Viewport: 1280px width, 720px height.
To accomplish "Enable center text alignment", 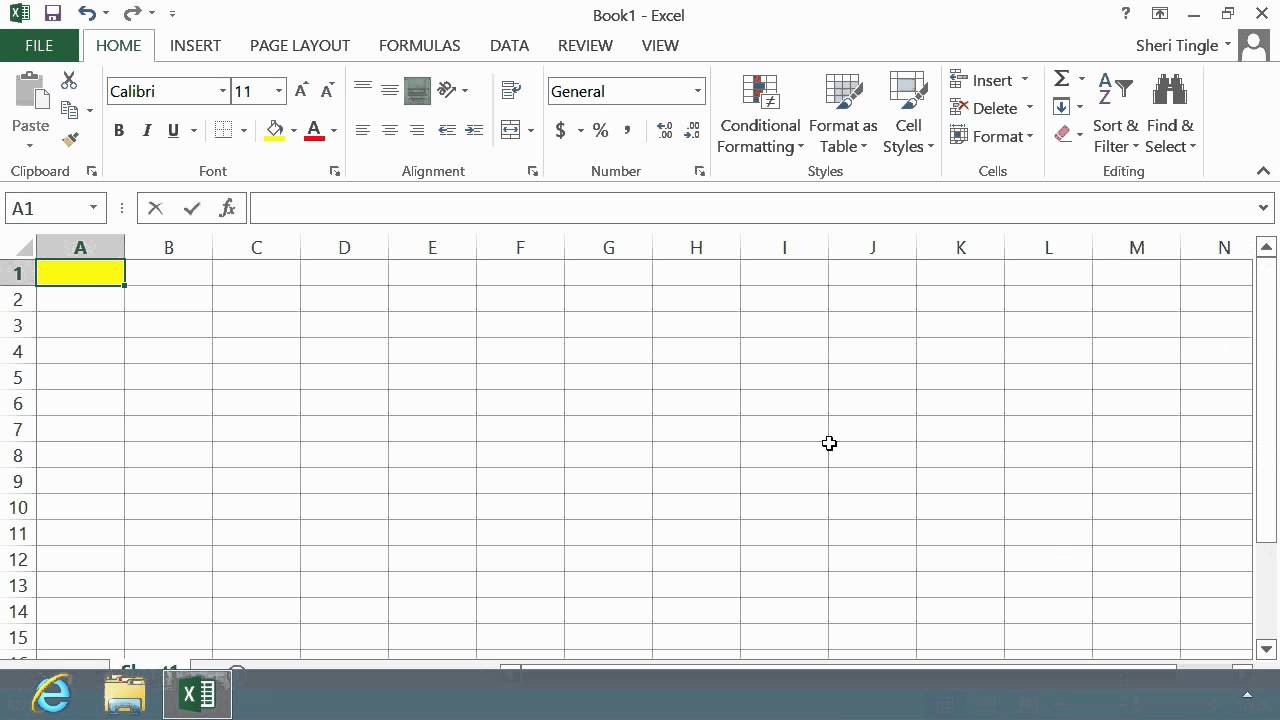I will point(390,130).
